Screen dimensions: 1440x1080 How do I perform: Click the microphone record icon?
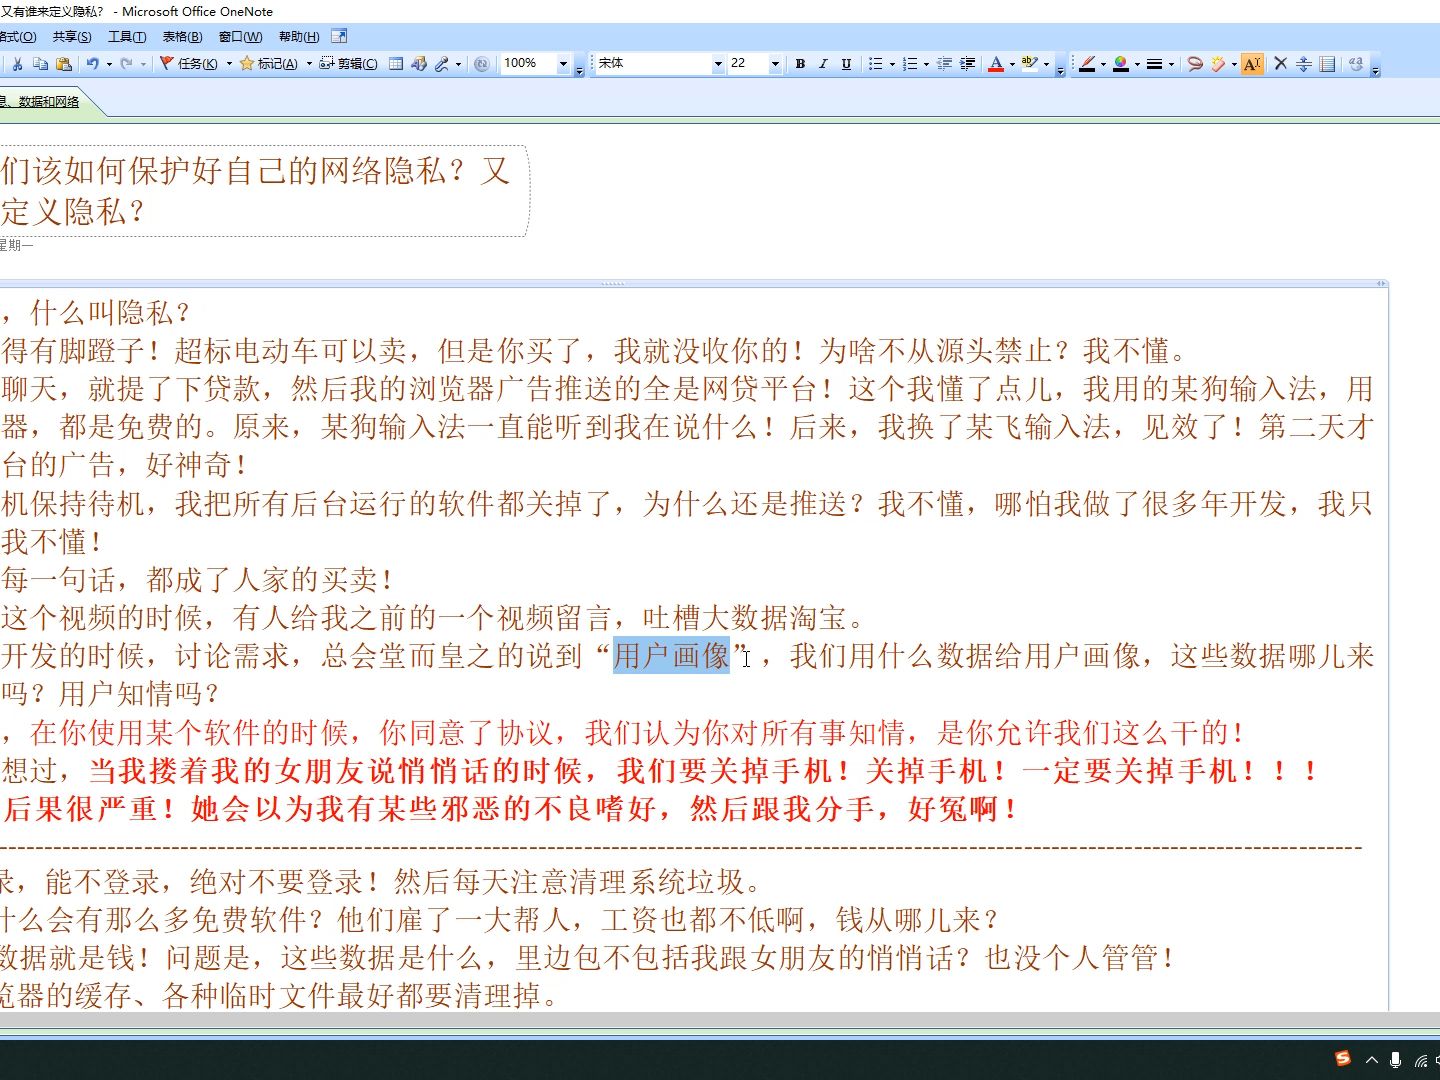pos(442,63)
